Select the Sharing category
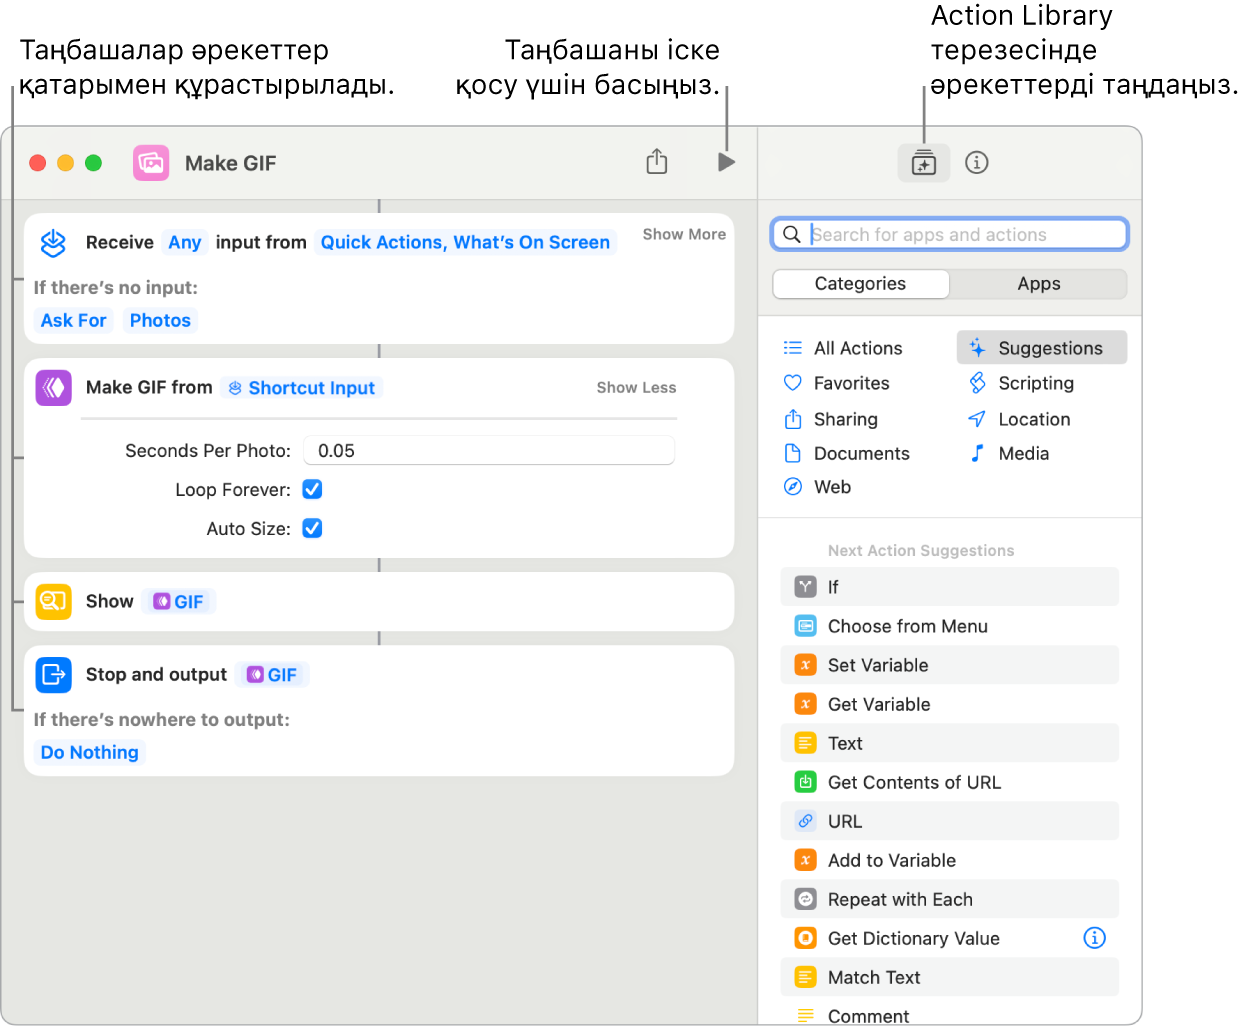The width and height of the screenshot is (1248, 1027). click(x=831, y=419)
